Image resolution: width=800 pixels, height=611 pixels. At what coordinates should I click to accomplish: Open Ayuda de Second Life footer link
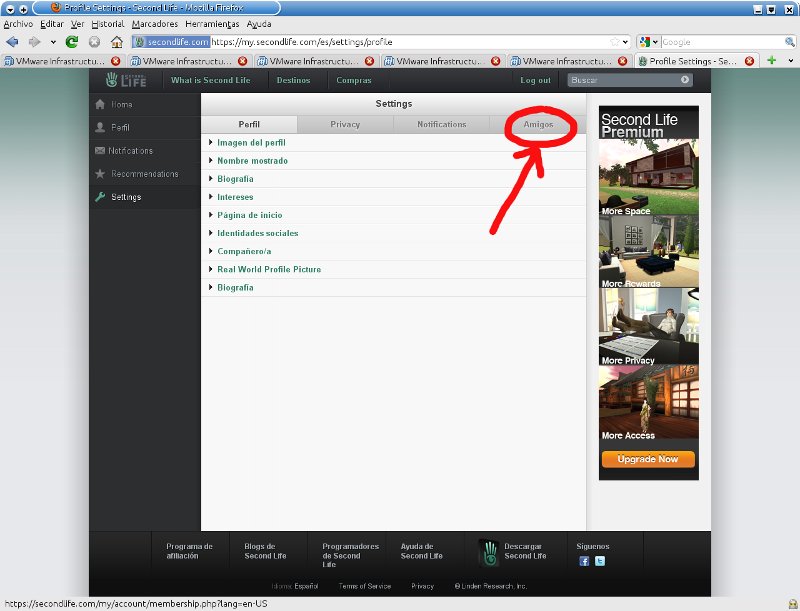click(421, 551)
